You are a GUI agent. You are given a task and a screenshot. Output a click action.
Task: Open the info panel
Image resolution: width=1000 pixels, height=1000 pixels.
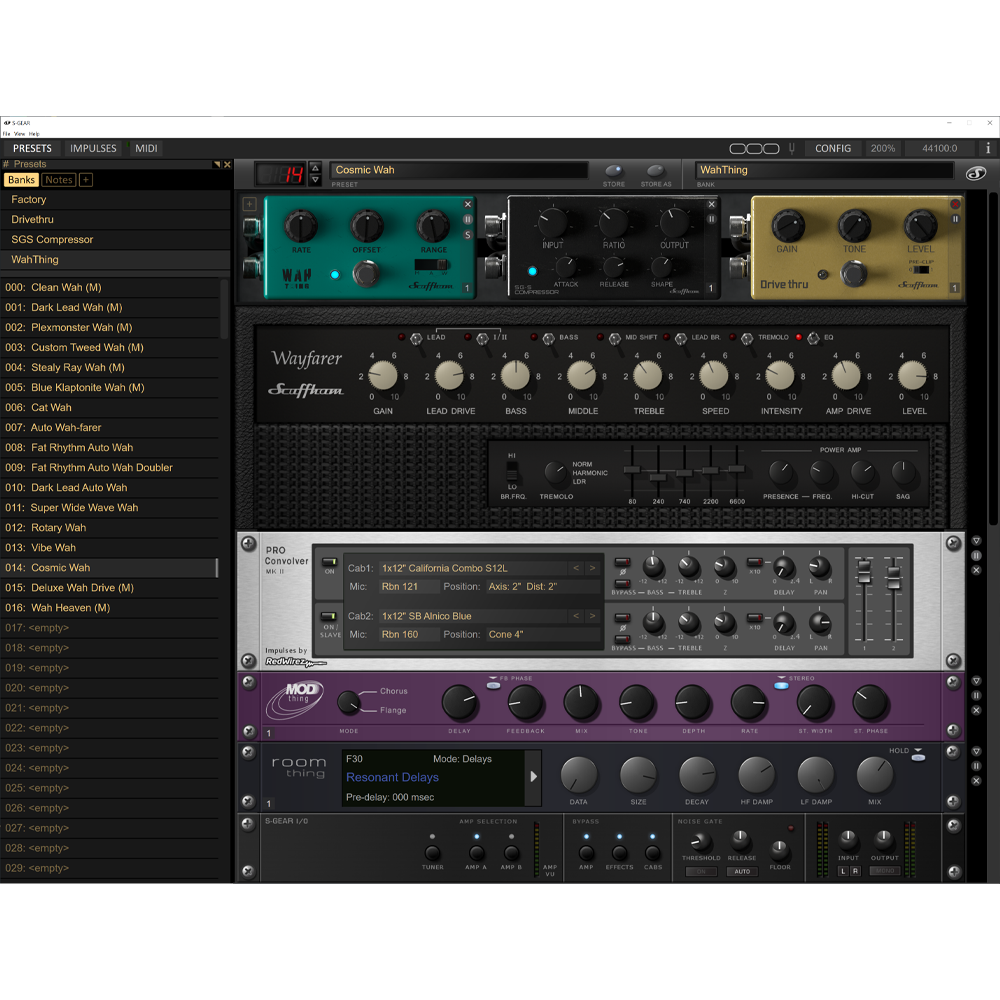pyautogui.click(x=988, y=148)
